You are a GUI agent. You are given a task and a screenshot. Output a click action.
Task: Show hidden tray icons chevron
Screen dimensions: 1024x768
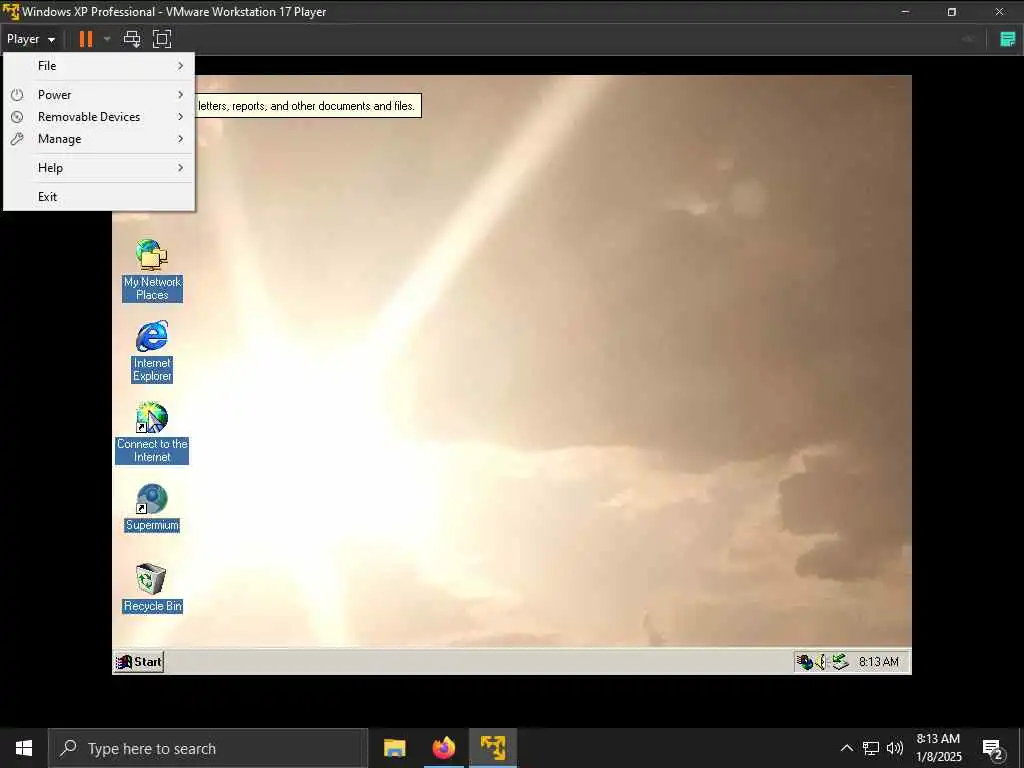pos(846,748)
